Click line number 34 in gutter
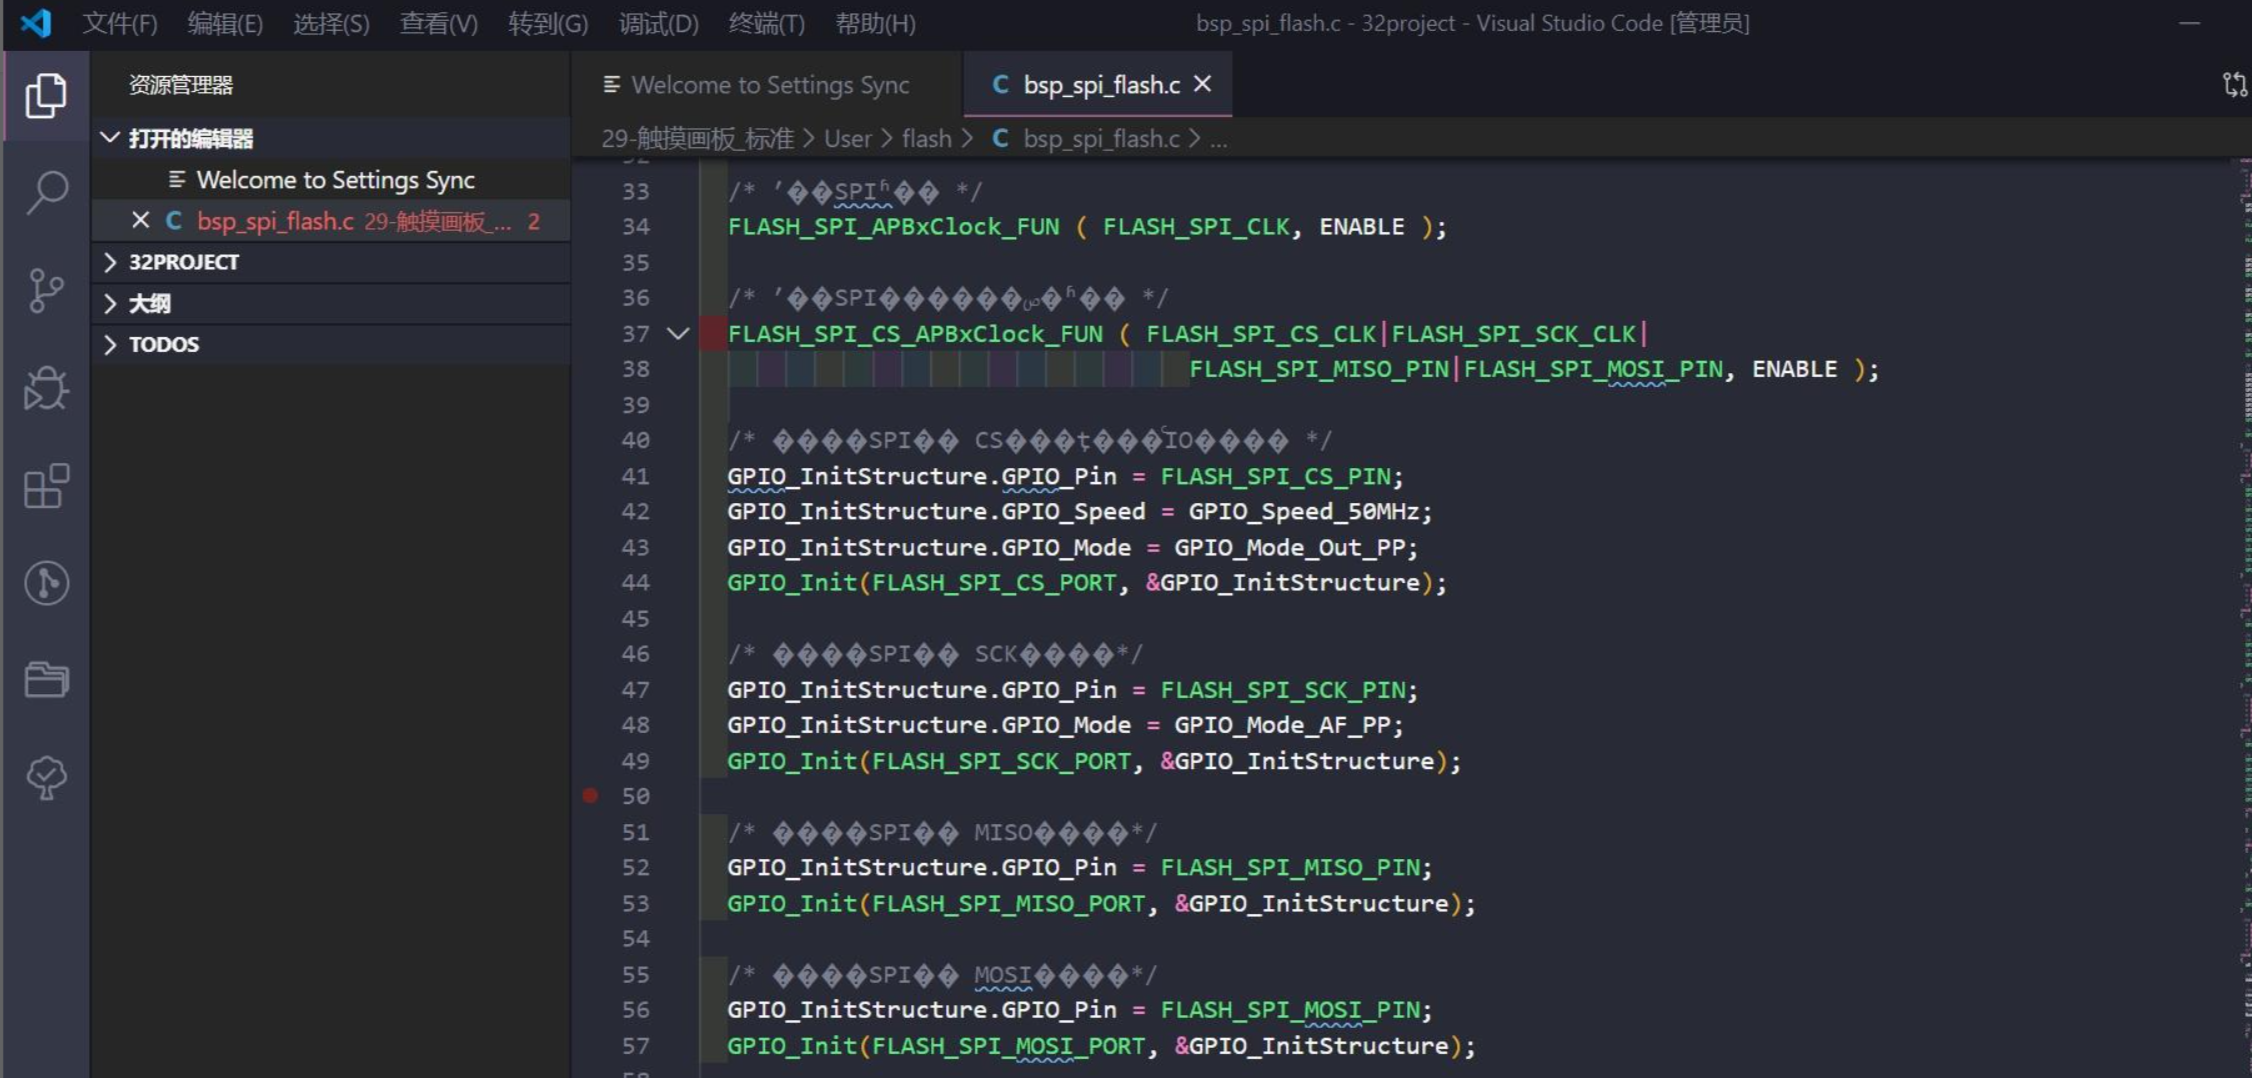 tap(635, 227)
